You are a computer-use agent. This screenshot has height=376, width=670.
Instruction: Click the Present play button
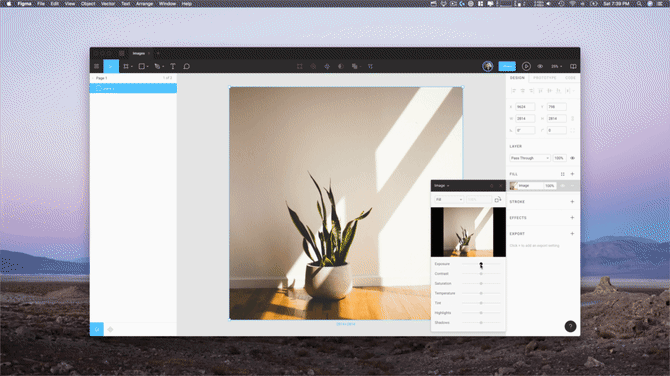[526, 66]
